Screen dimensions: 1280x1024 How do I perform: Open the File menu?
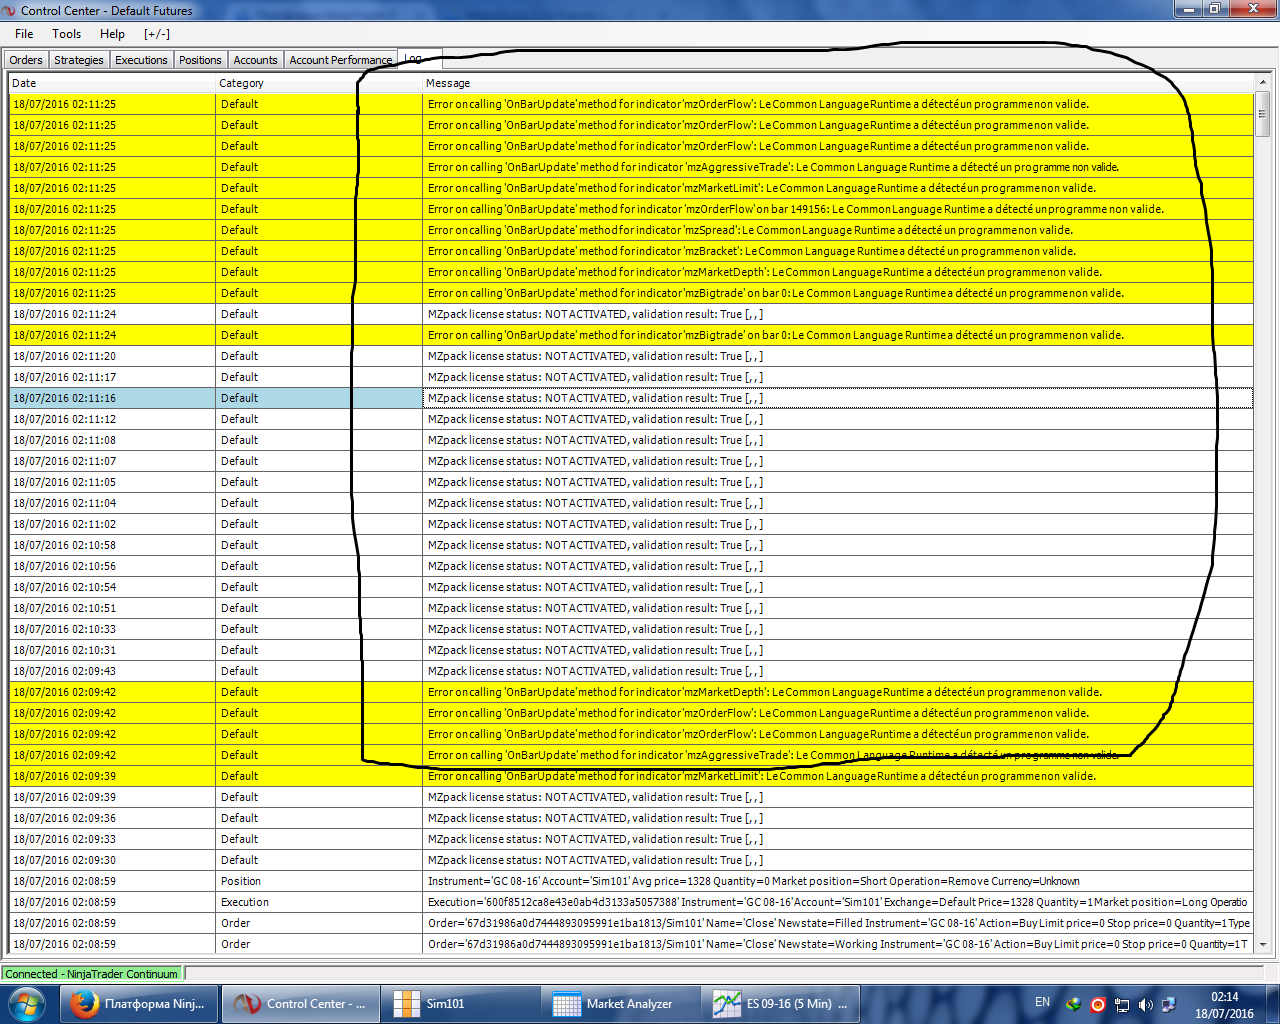pyautogui.click(x=24, y=34)
